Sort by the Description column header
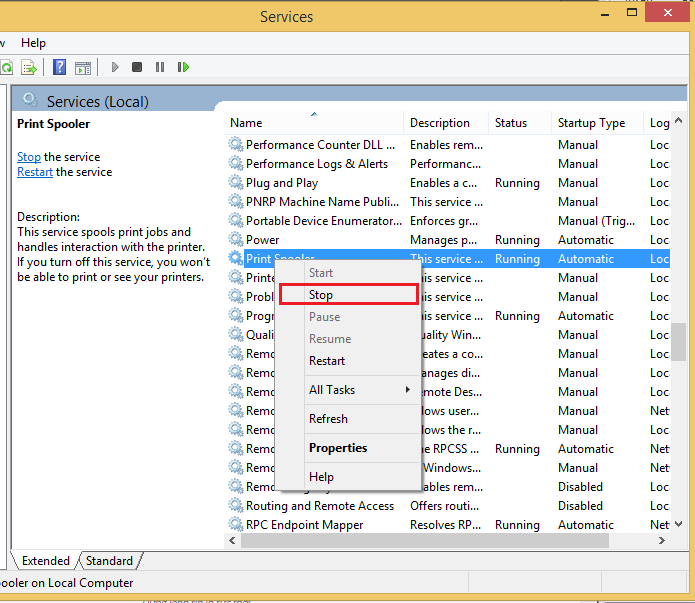This screenshot has width=695, height=603. [446, 123]
